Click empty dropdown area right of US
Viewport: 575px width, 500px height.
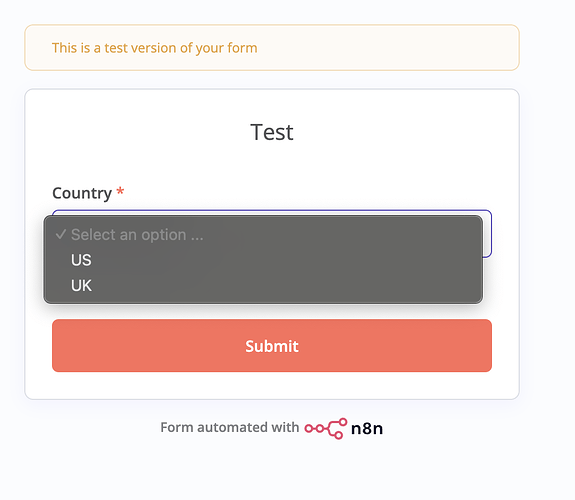pyautogui.click(x=286, y=260)
